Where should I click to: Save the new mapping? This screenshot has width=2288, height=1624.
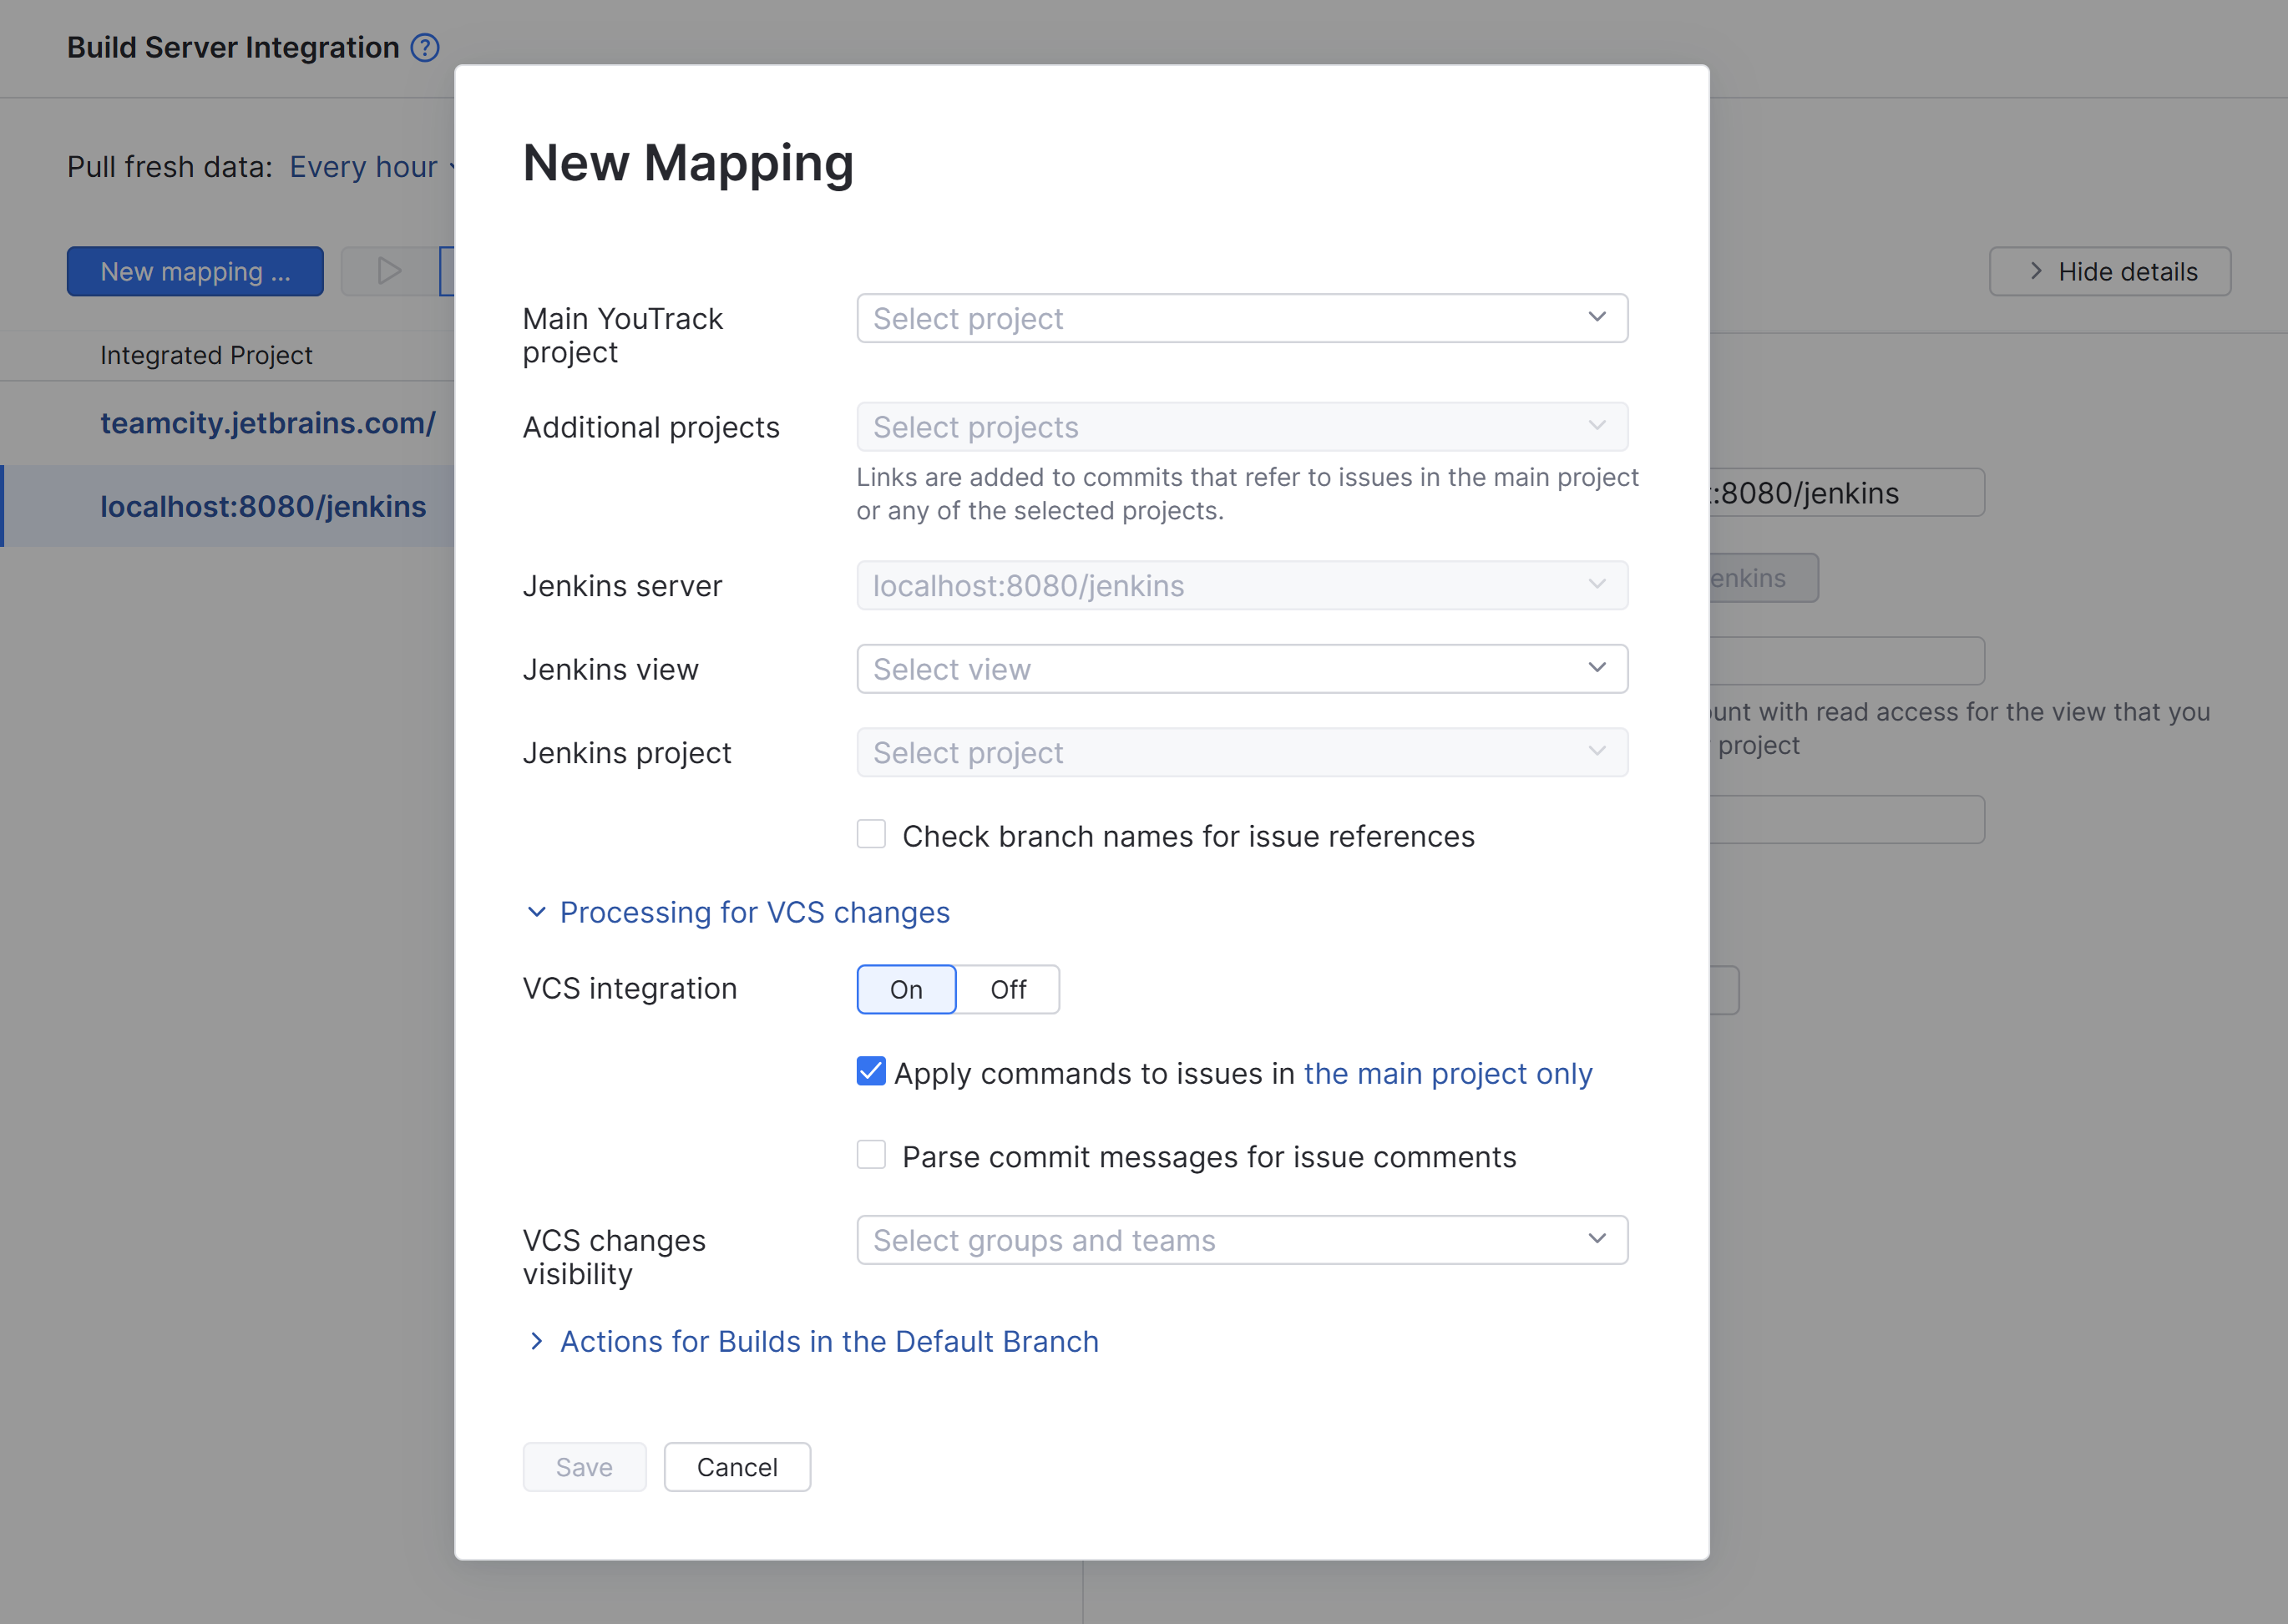click(x=584, y=1466)
